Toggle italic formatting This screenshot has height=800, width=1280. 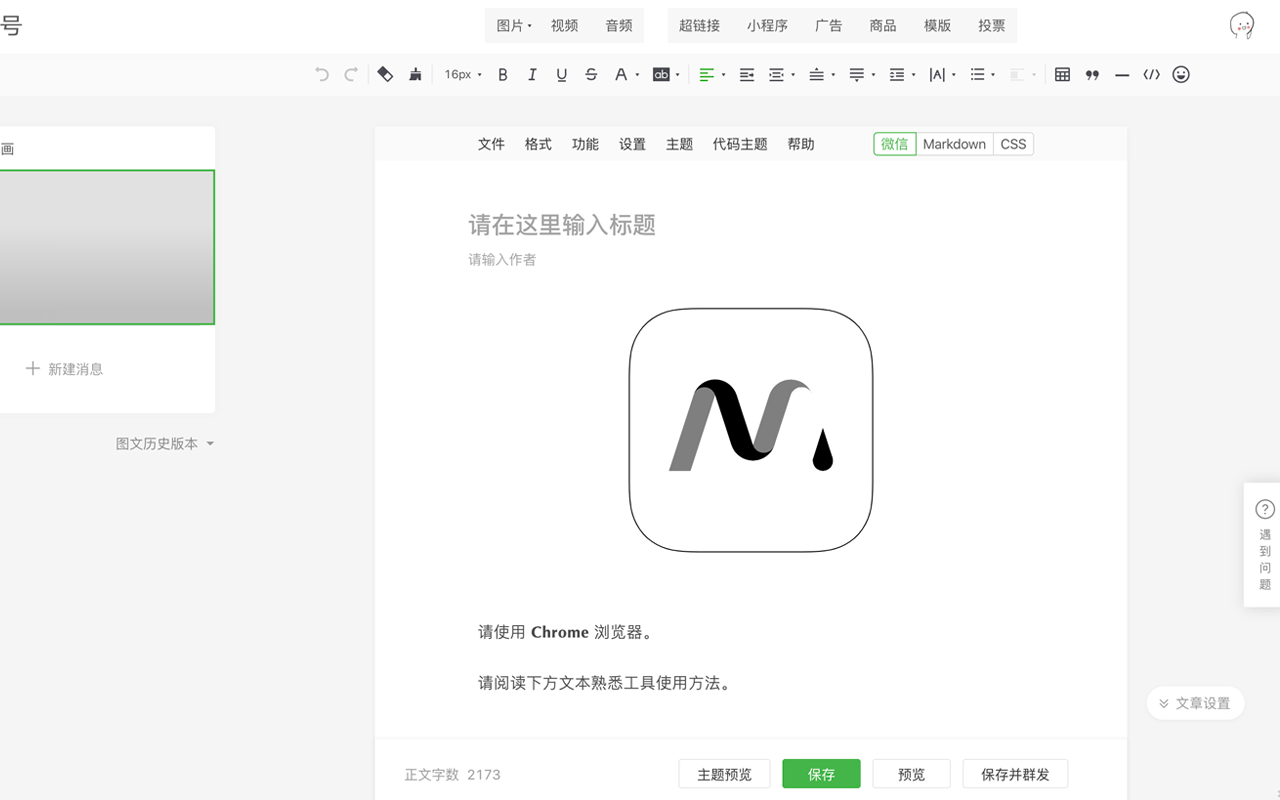click(532, 74)
